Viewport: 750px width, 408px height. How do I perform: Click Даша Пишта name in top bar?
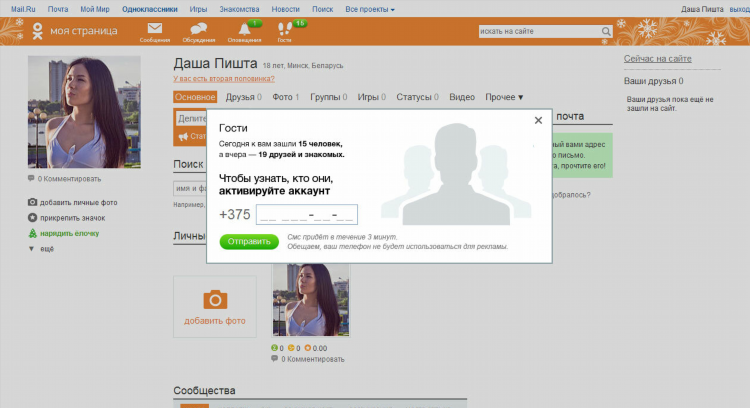click(x=702, y=9)
